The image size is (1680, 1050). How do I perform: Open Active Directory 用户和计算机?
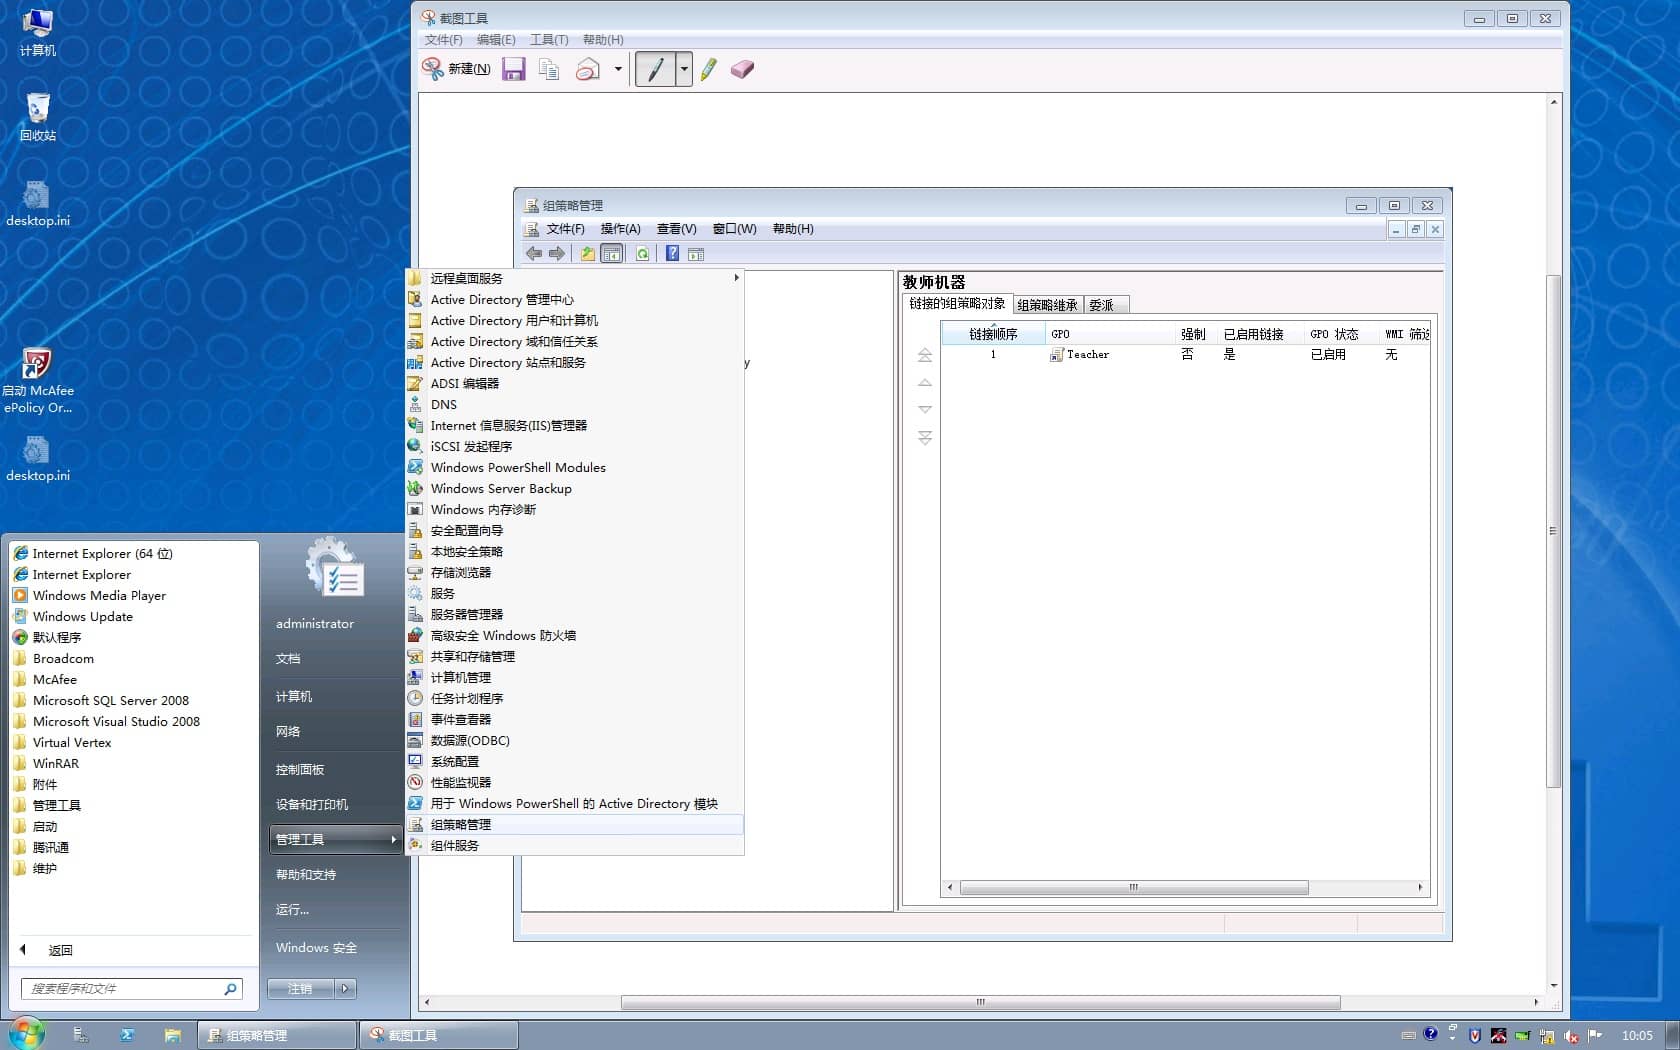tap(574, 320)
